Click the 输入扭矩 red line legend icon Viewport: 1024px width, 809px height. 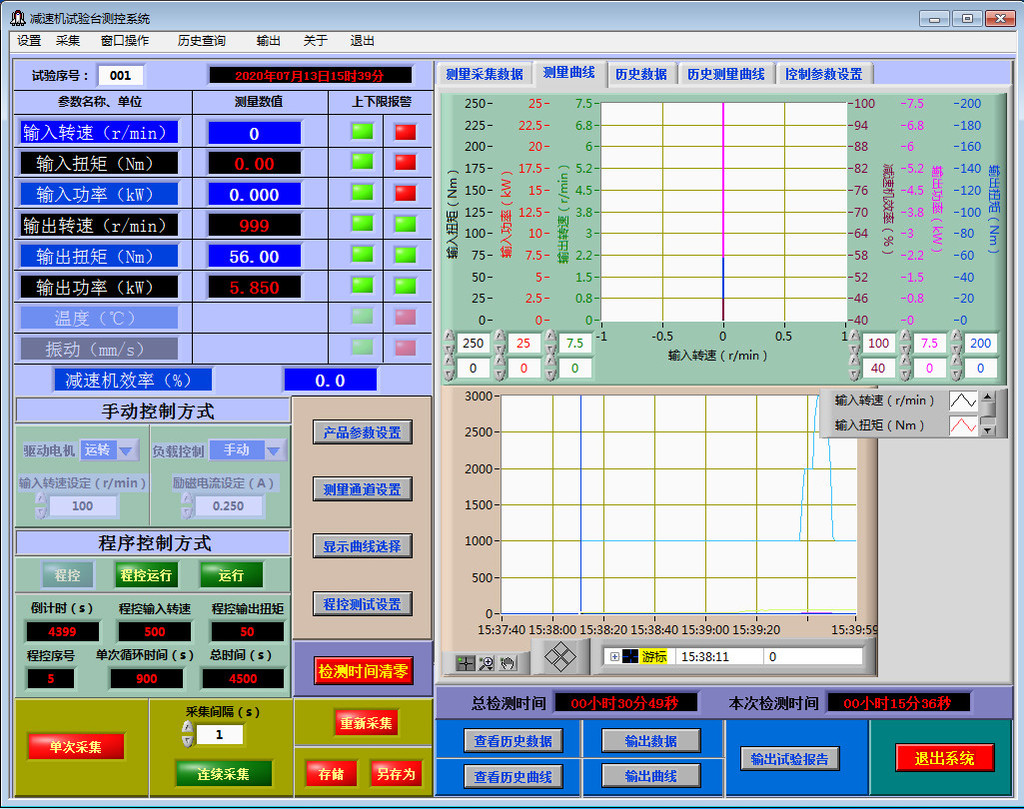[x=962, y=426]
